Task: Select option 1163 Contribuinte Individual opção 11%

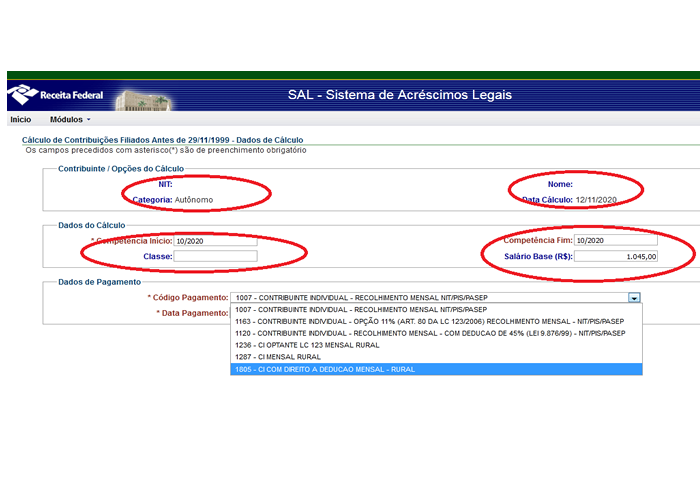Action: (x=436, y=321)
